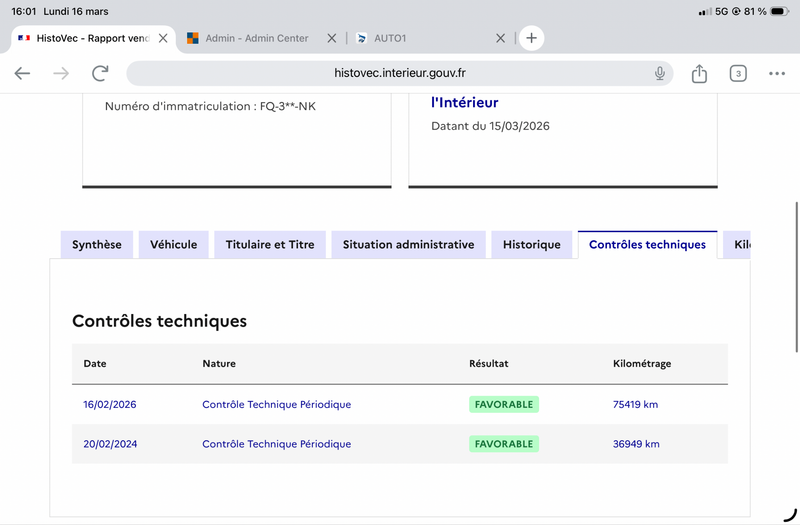
Task: Tap the microphone in the address bar
Action: tap(660, 73)
